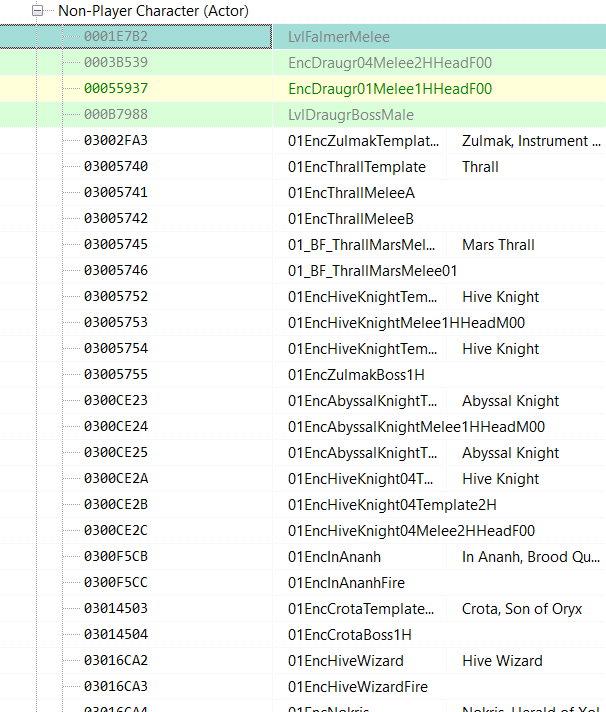The height and width of the screenshot is (712, 606).
Task: Select record 03016CA3
Action: (116, 686)
